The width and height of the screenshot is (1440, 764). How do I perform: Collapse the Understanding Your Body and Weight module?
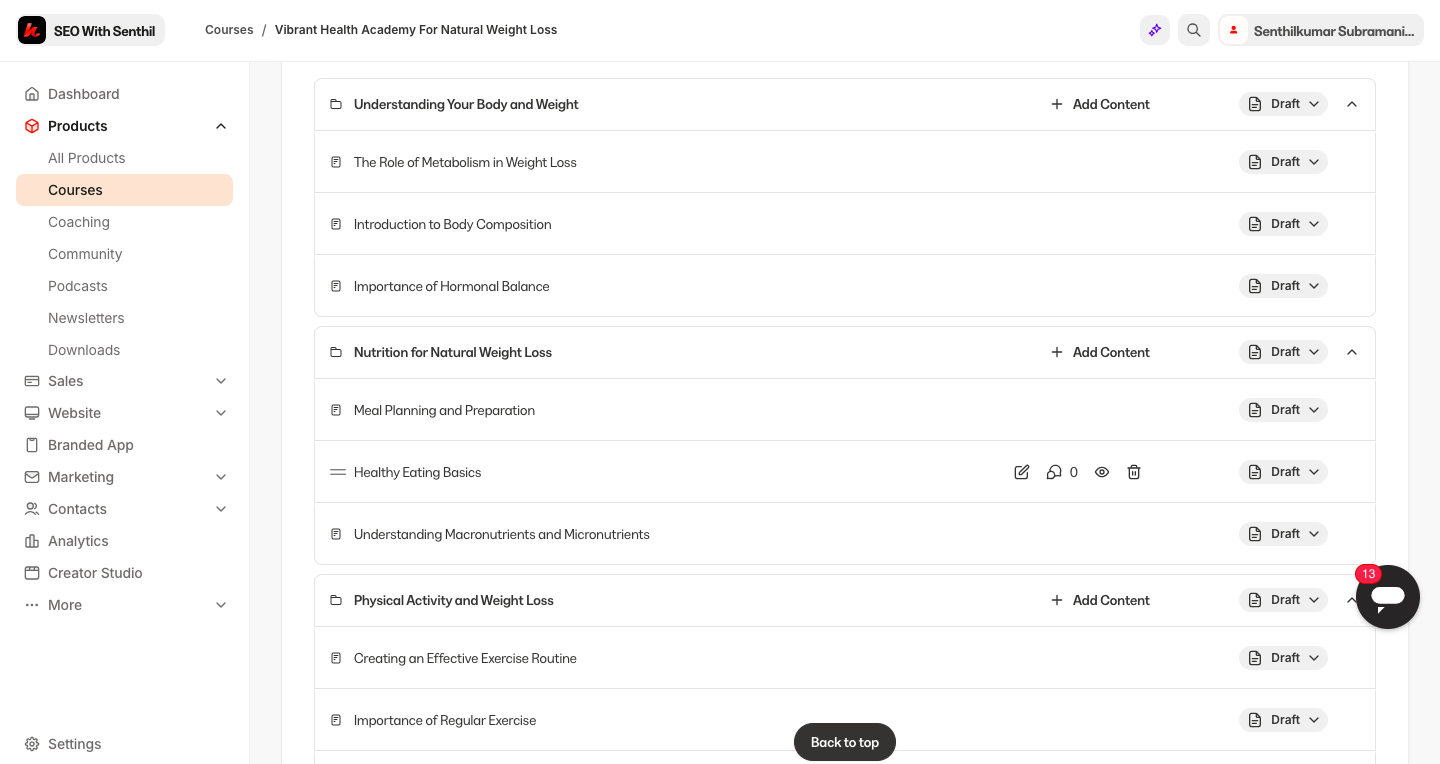point(1352,104)
